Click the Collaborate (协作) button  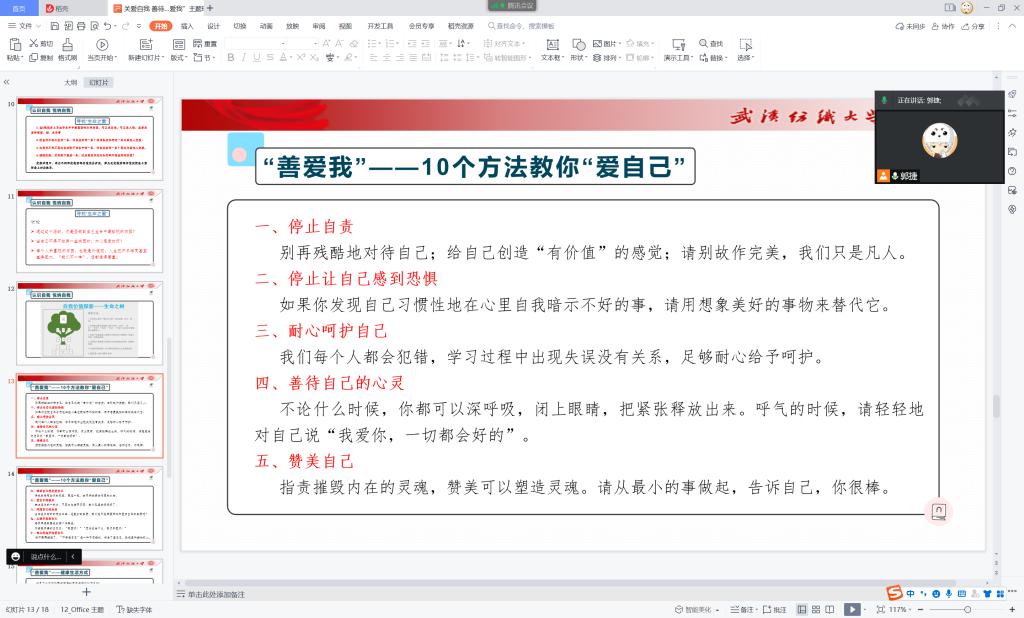pos(943,26)
